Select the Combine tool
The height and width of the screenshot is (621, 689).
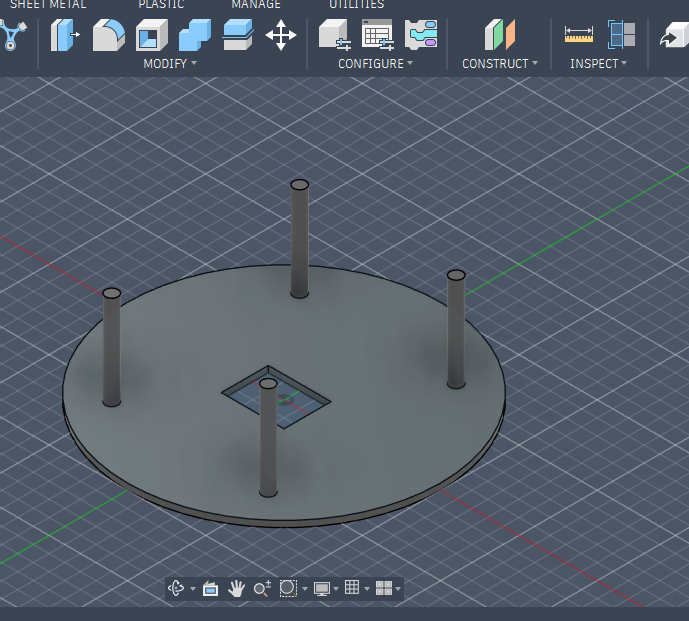point(195,35)
